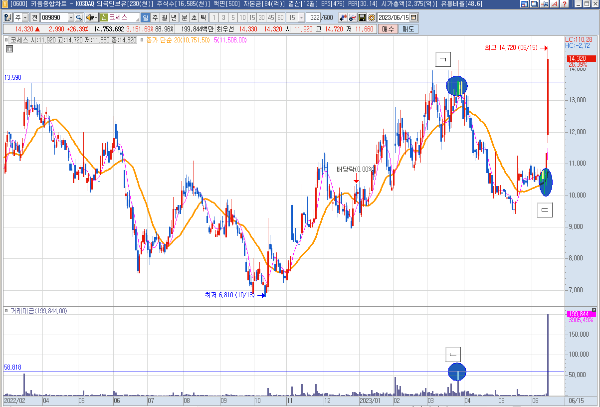Viewport: 600px width, 407px height.
Task: Open chart settings gear icon
Action: 371,18
